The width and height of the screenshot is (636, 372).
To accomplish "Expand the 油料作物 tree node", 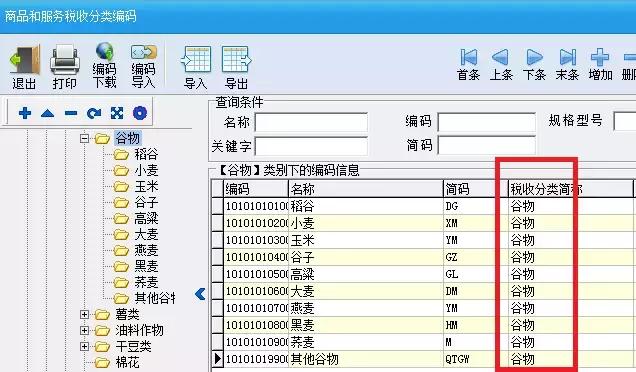I will pyautogui.click(x=84, y=330).
